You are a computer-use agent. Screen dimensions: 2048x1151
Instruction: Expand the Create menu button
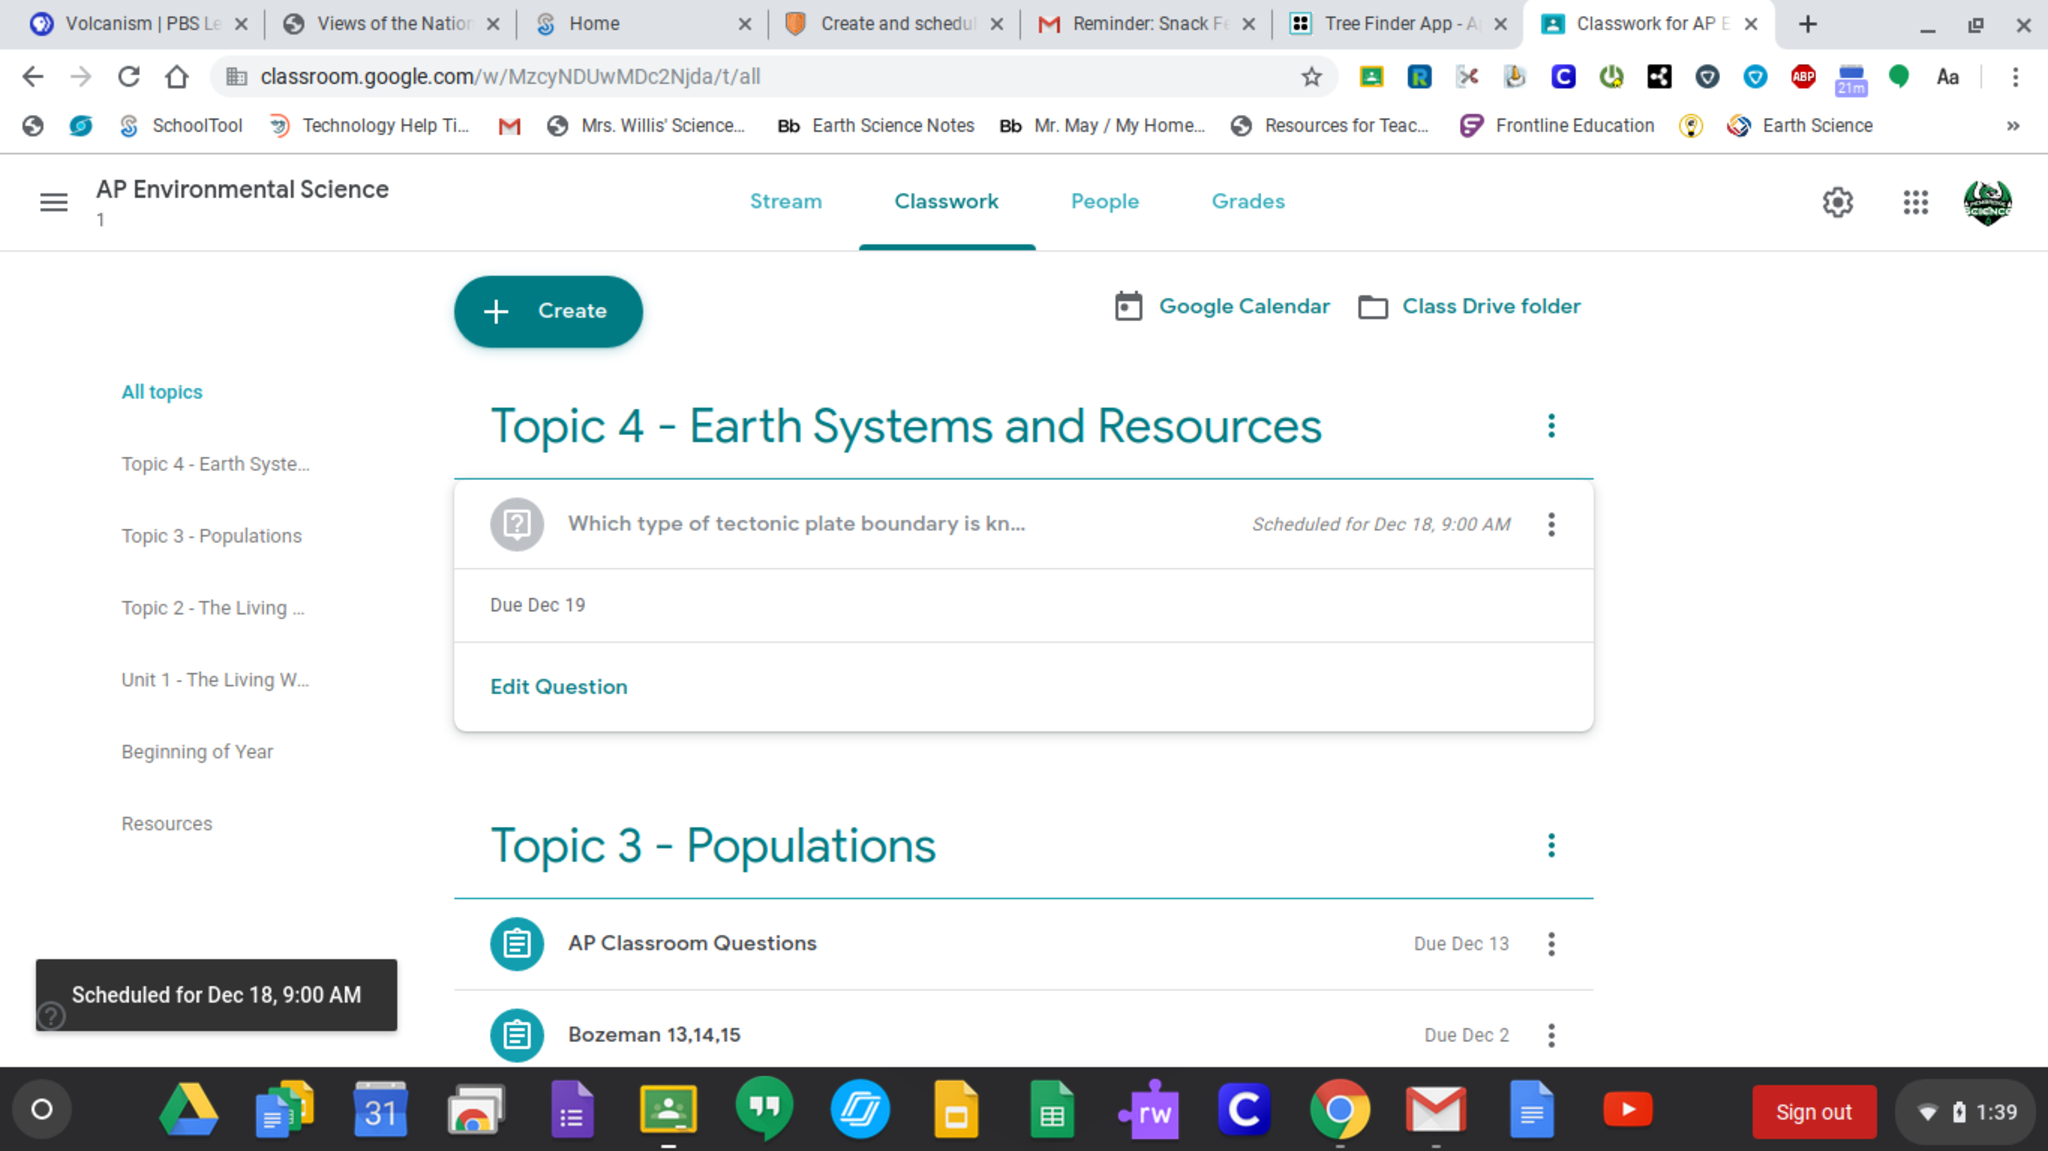548,312
